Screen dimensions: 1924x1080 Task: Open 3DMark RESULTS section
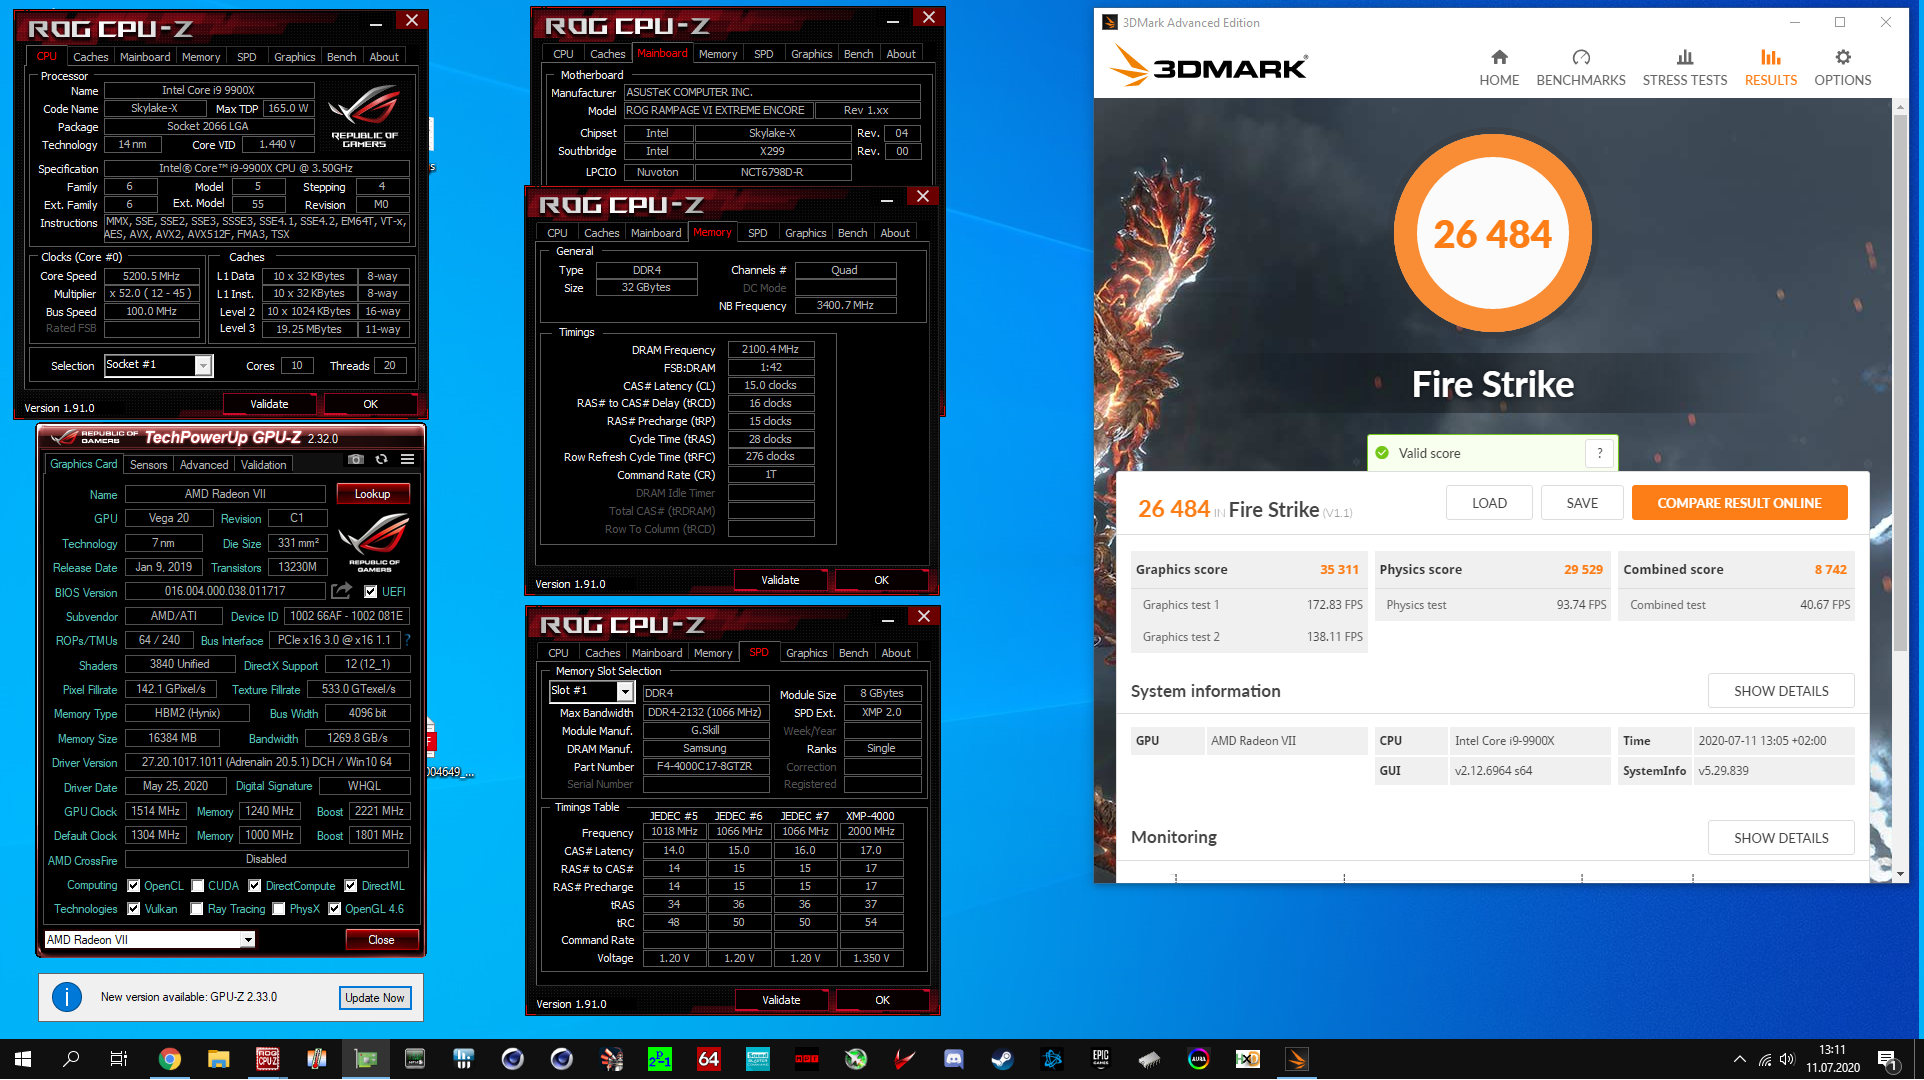[x=1770, y=68]
